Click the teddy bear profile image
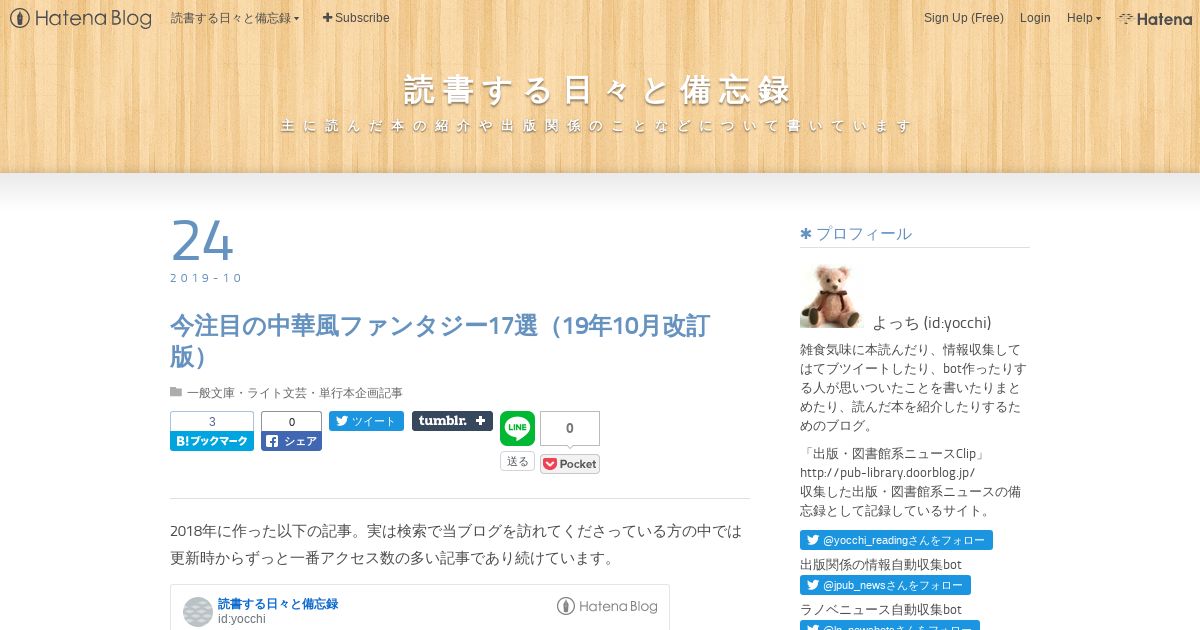Screen dimensions: 1200x630 pyautogui.click(x=831, y=296)
